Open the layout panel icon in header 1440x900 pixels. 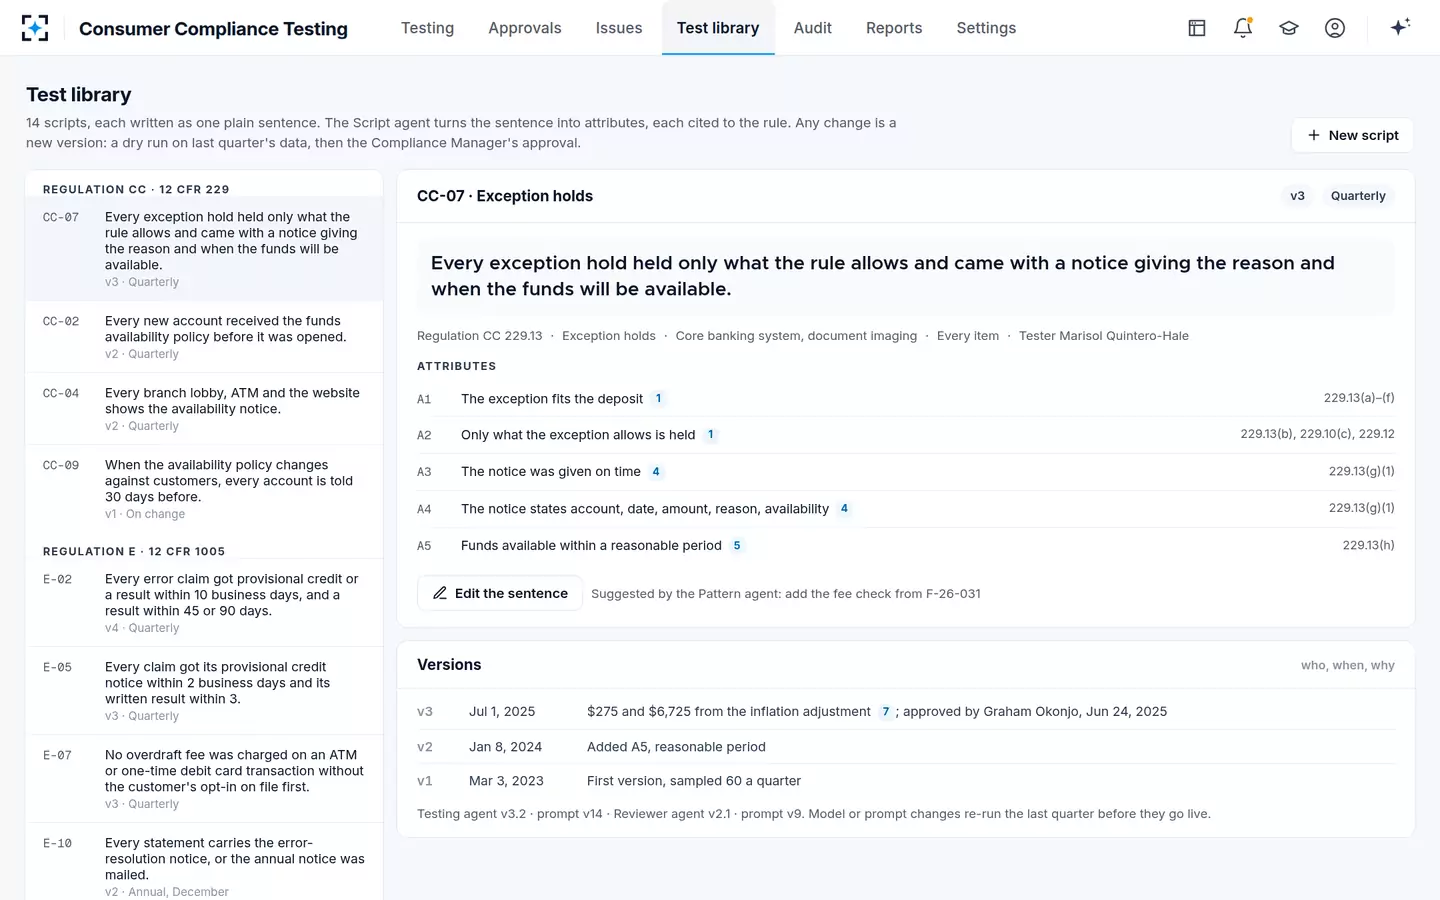click(x=1197, y=28)
